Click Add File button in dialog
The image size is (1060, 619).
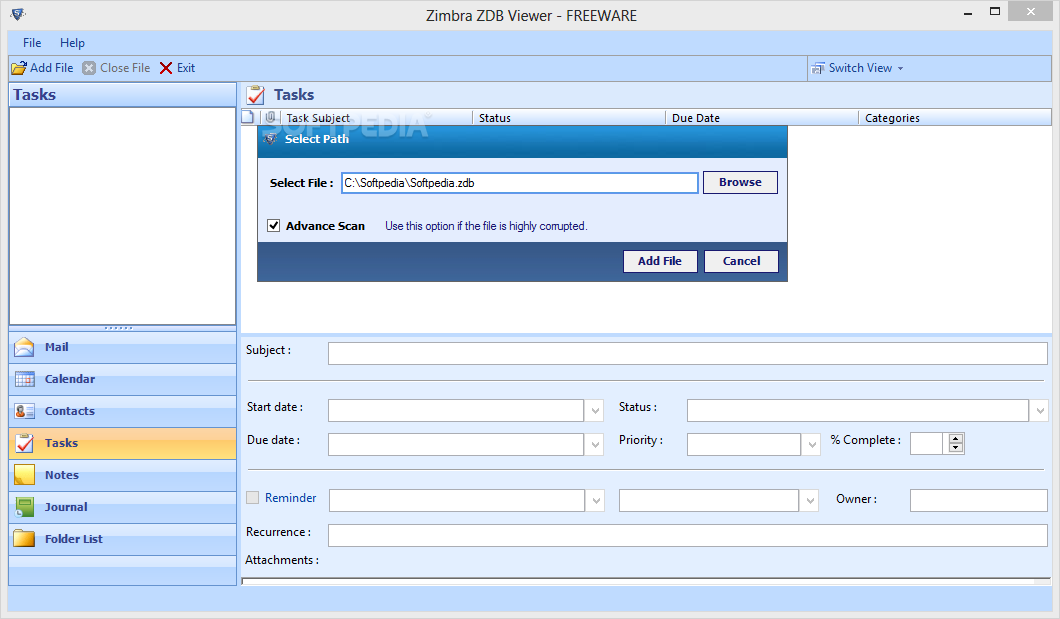[660, 262]
